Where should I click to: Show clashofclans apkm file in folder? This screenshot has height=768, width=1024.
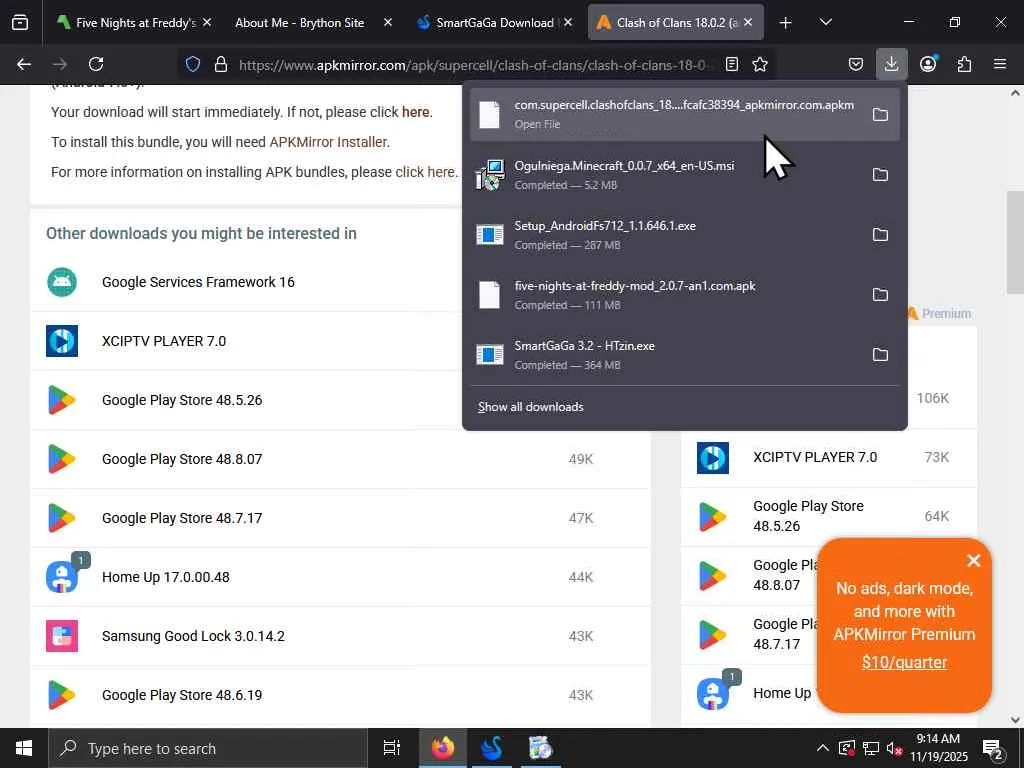coord(880,114)
